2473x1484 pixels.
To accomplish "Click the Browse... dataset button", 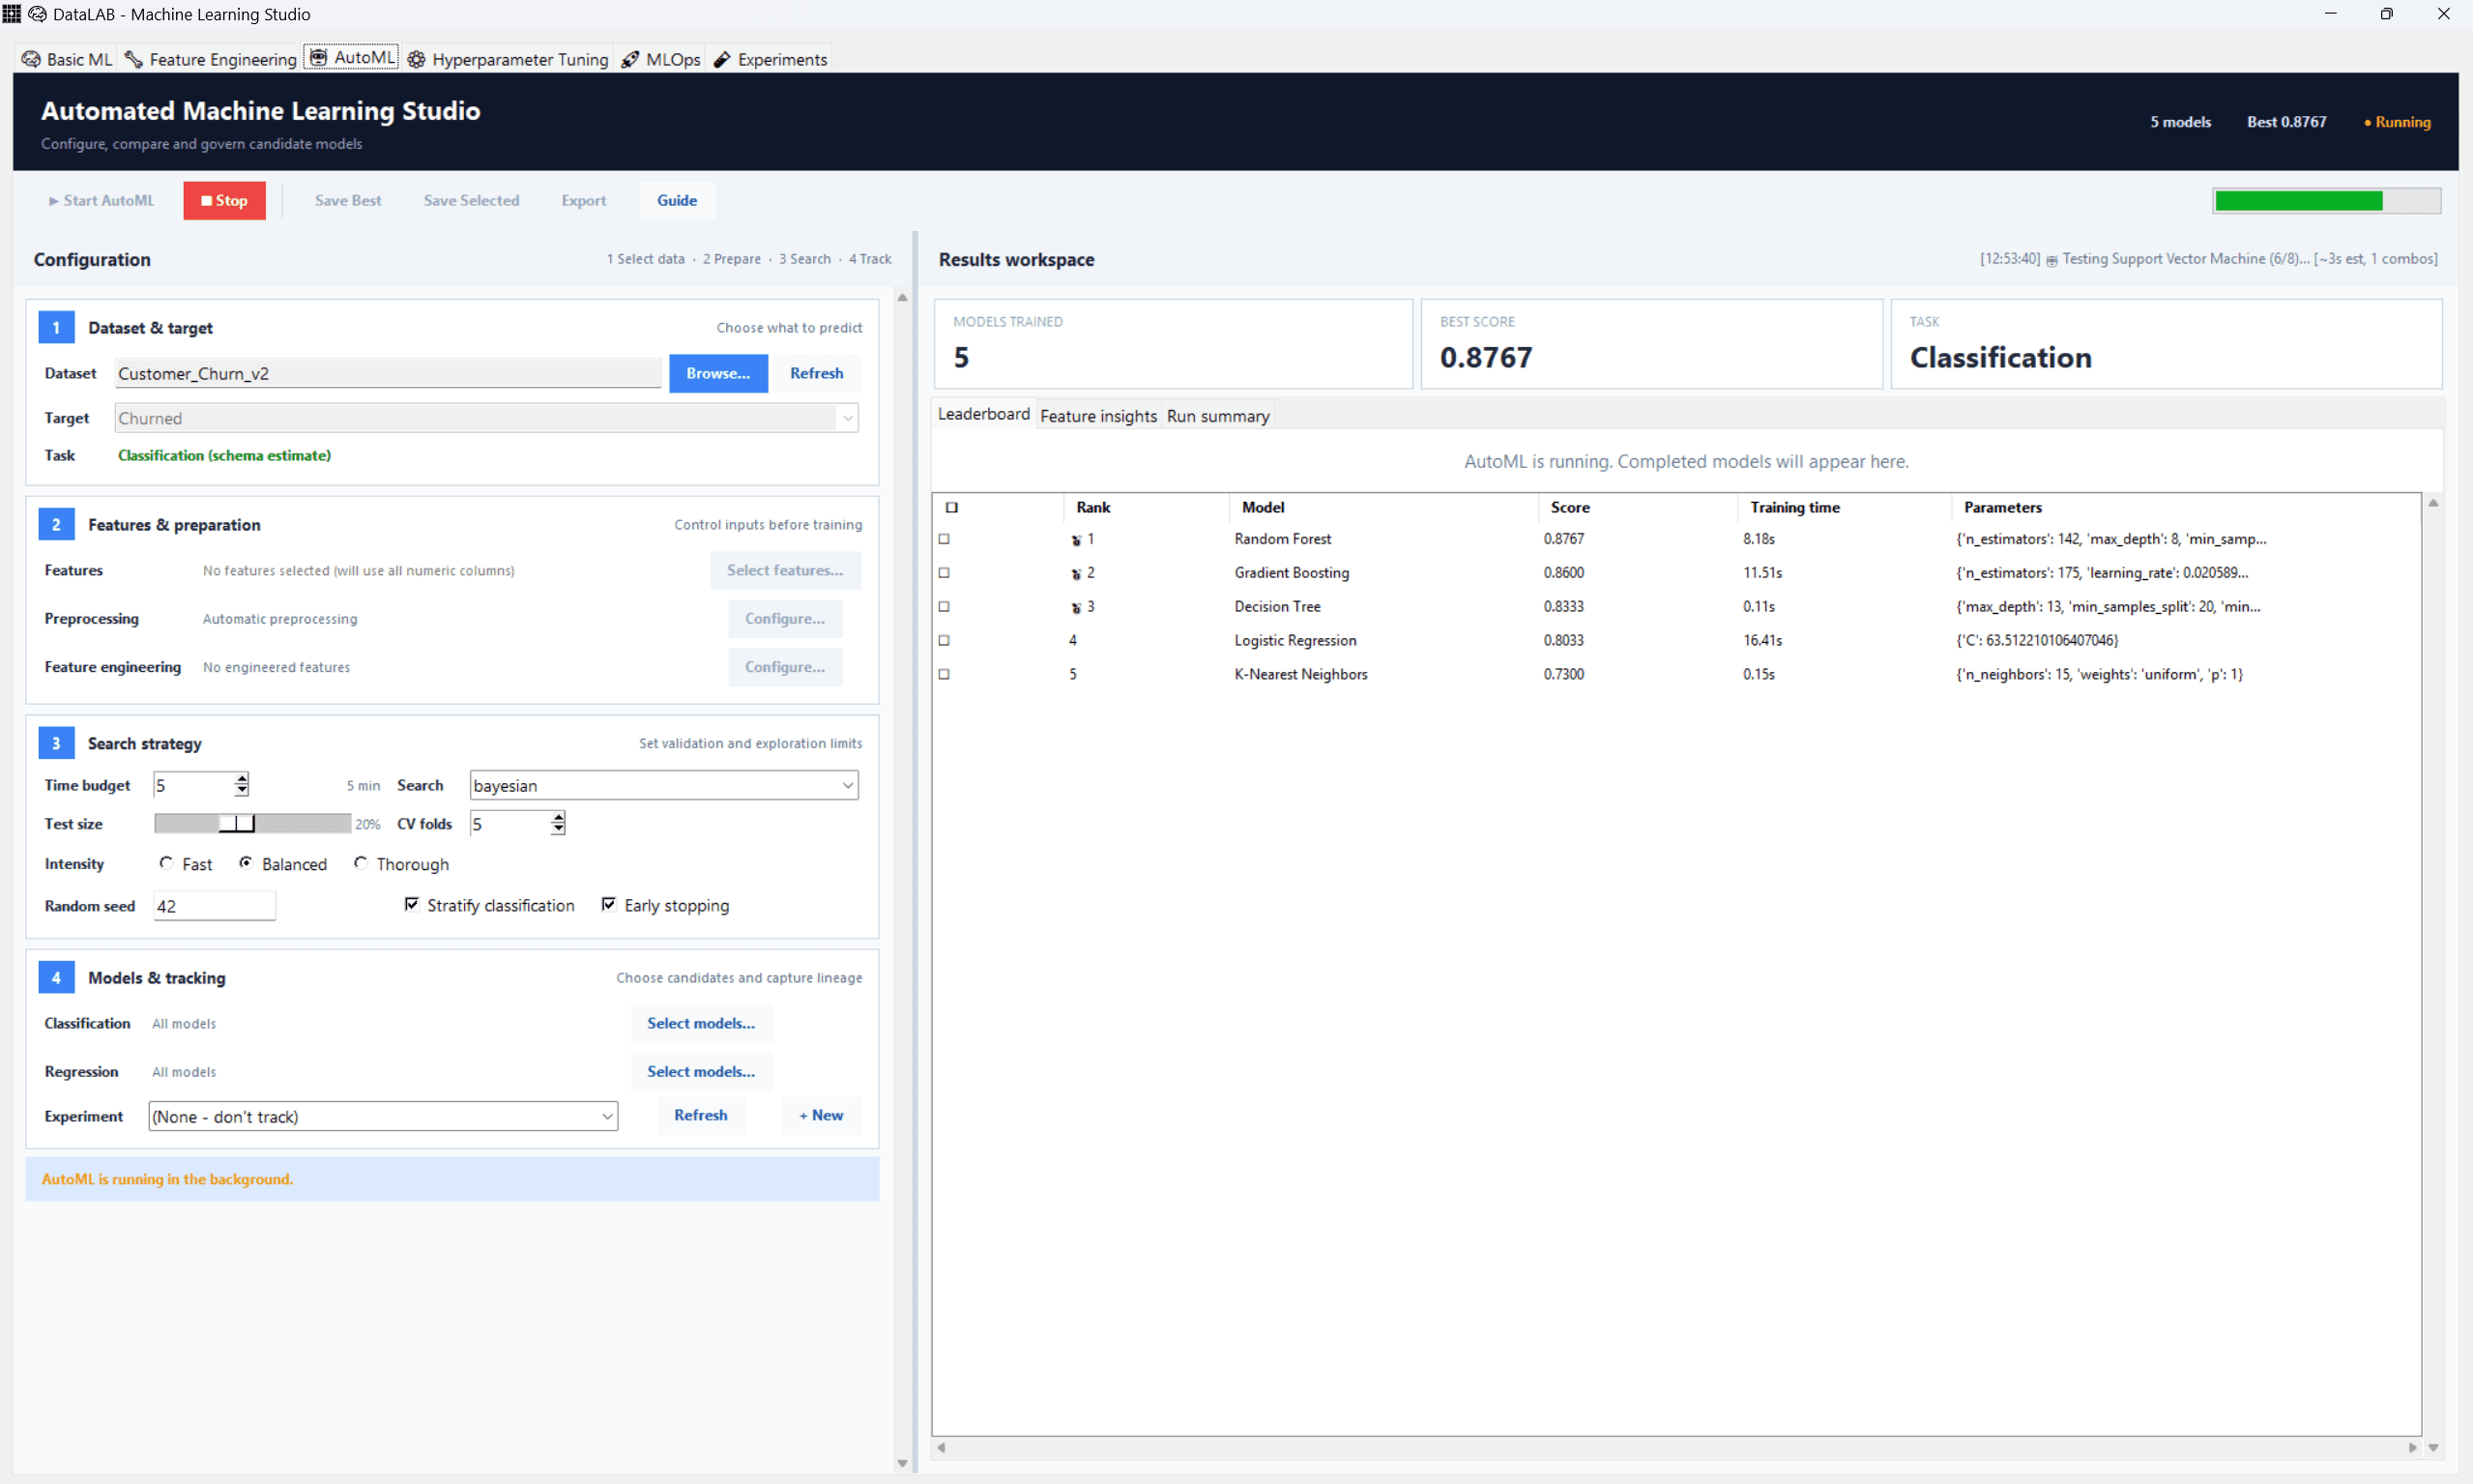I will coord(718,373).
